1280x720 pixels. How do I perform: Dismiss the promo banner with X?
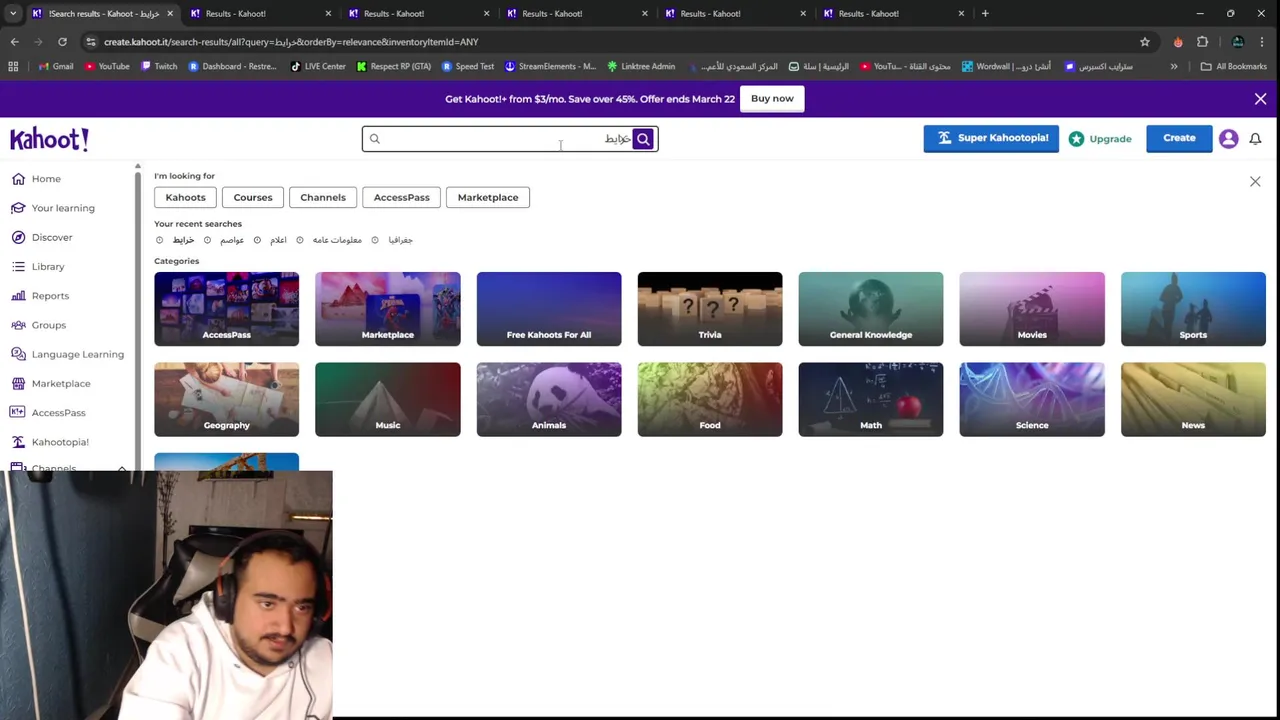pos(1260,99)
